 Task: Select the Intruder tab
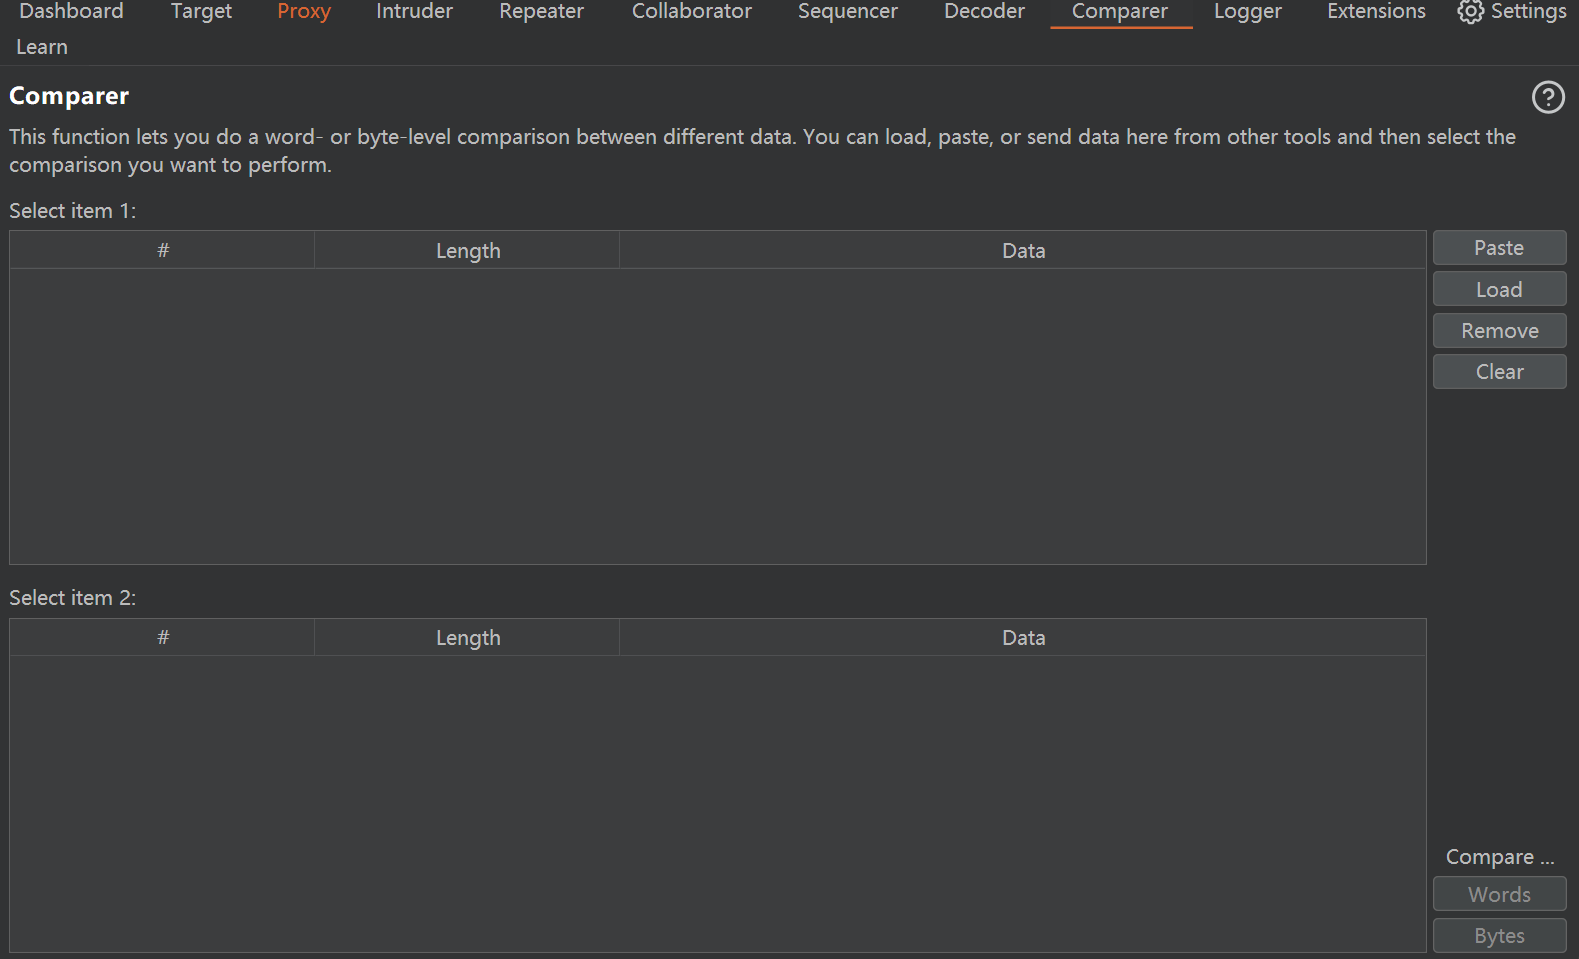tap(414, 12)
